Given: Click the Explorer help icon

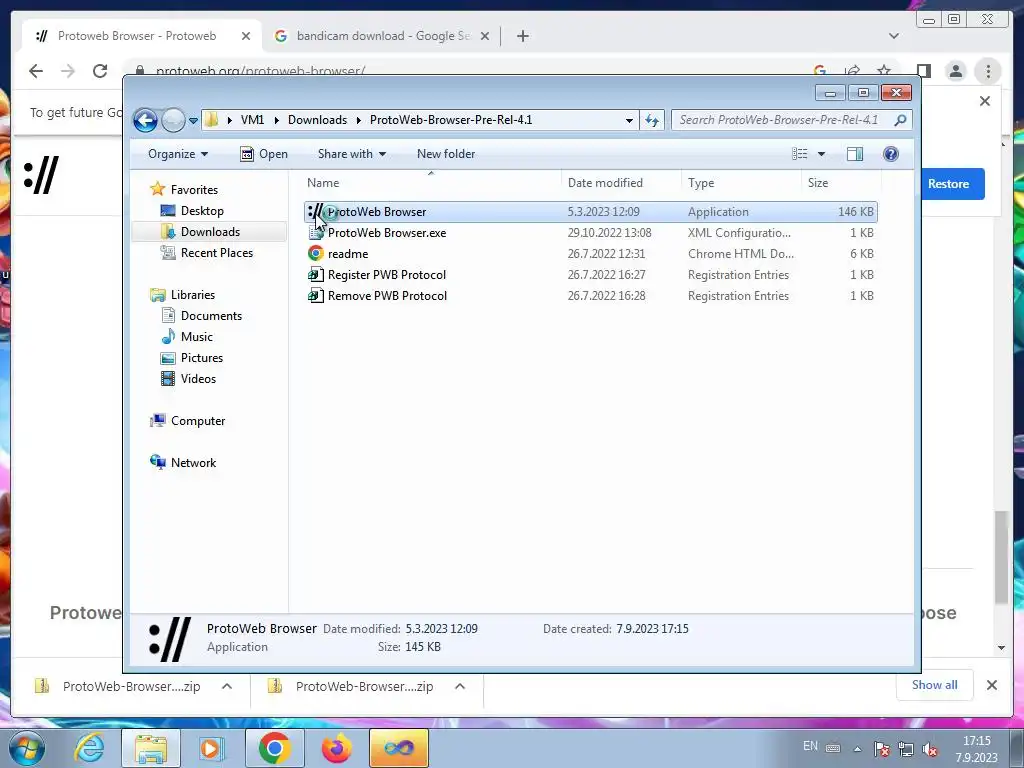Looking at the screenshot, I should (x=891, y=154).
